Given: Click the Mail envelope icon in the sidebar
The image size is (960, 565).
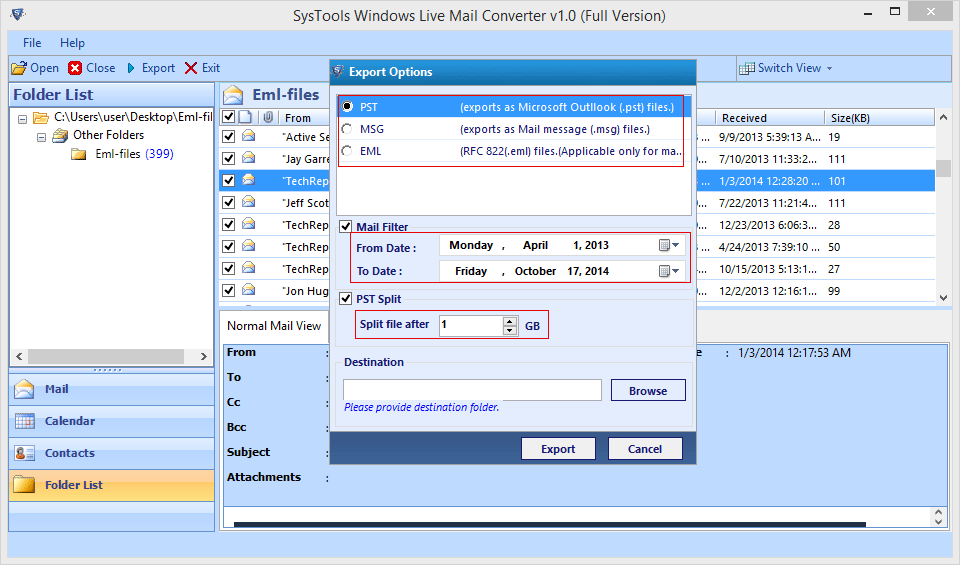Looking at the screenshot, I should click(24, 389).
